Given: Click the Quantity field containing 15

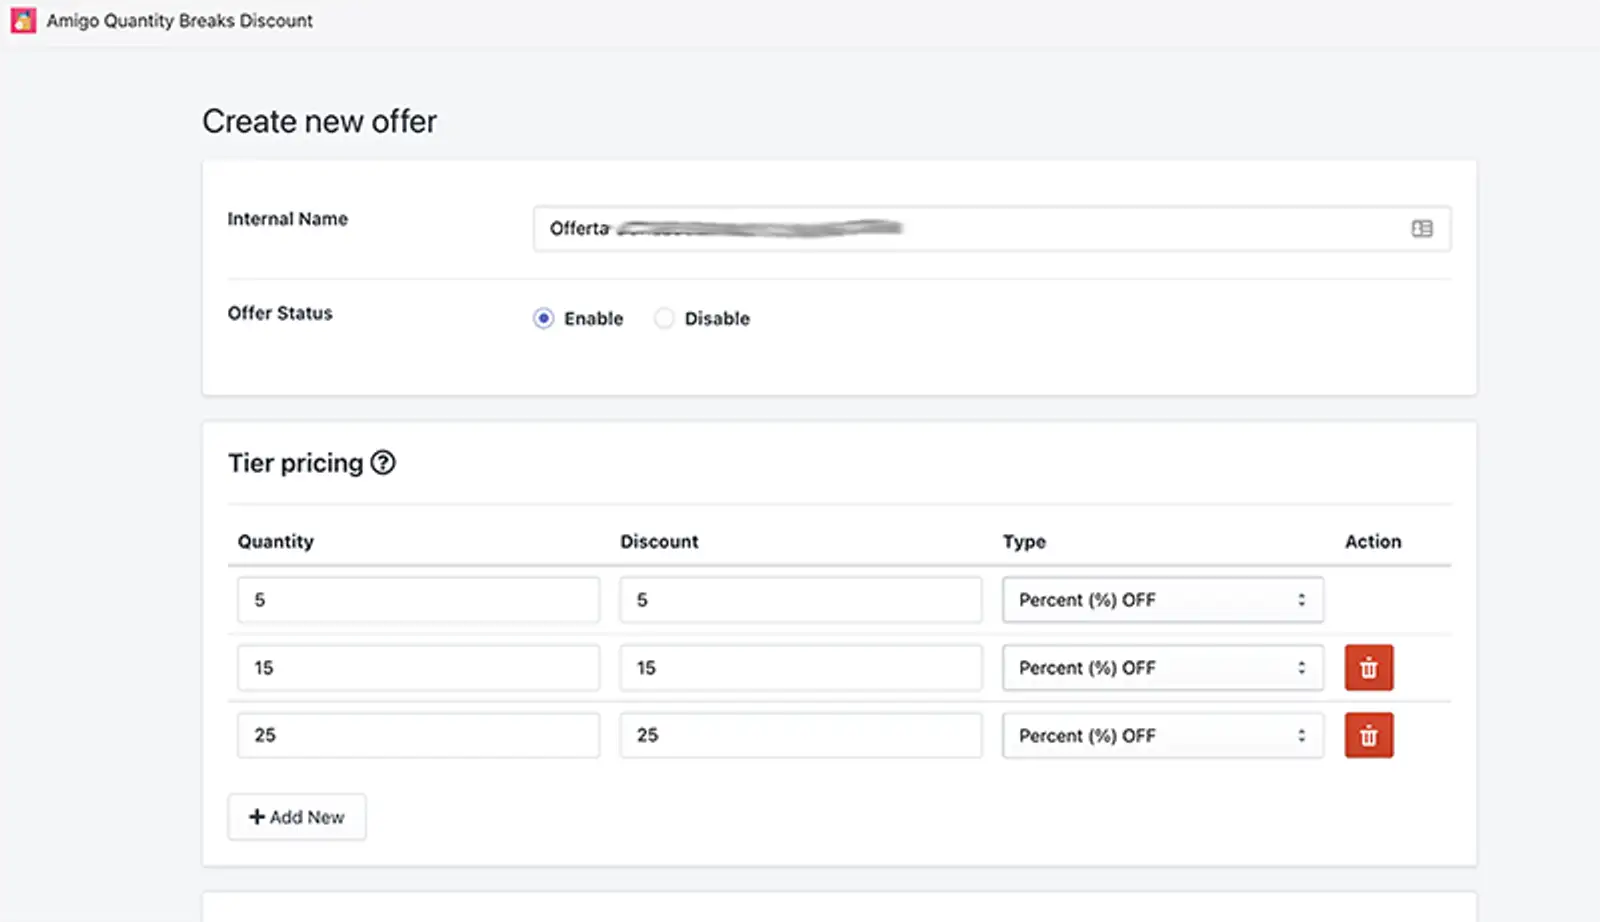Looking at the screenshot, I should pos(418,668).
